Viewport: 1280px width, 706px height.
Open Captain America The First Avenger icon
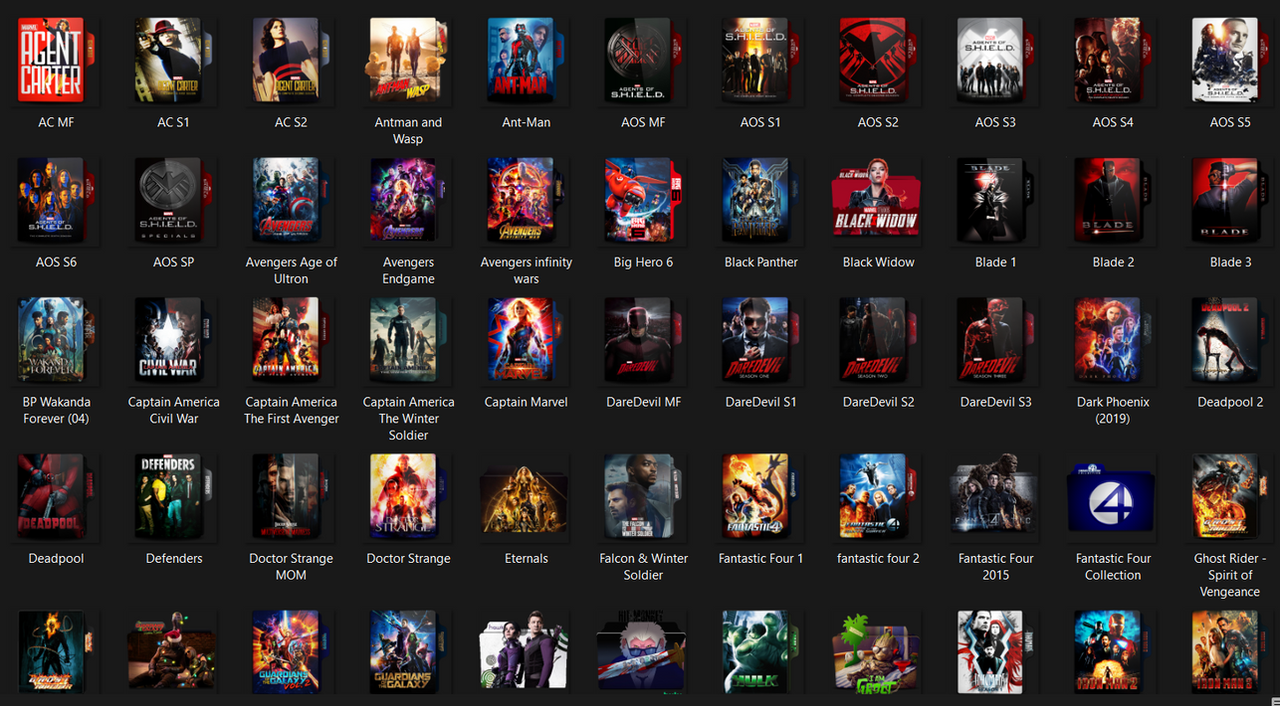(291, 340)
